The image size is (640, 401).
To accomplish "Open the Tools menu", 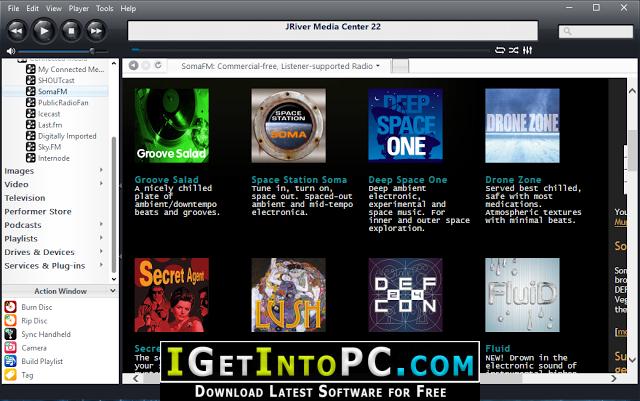I will pos(104,8).
